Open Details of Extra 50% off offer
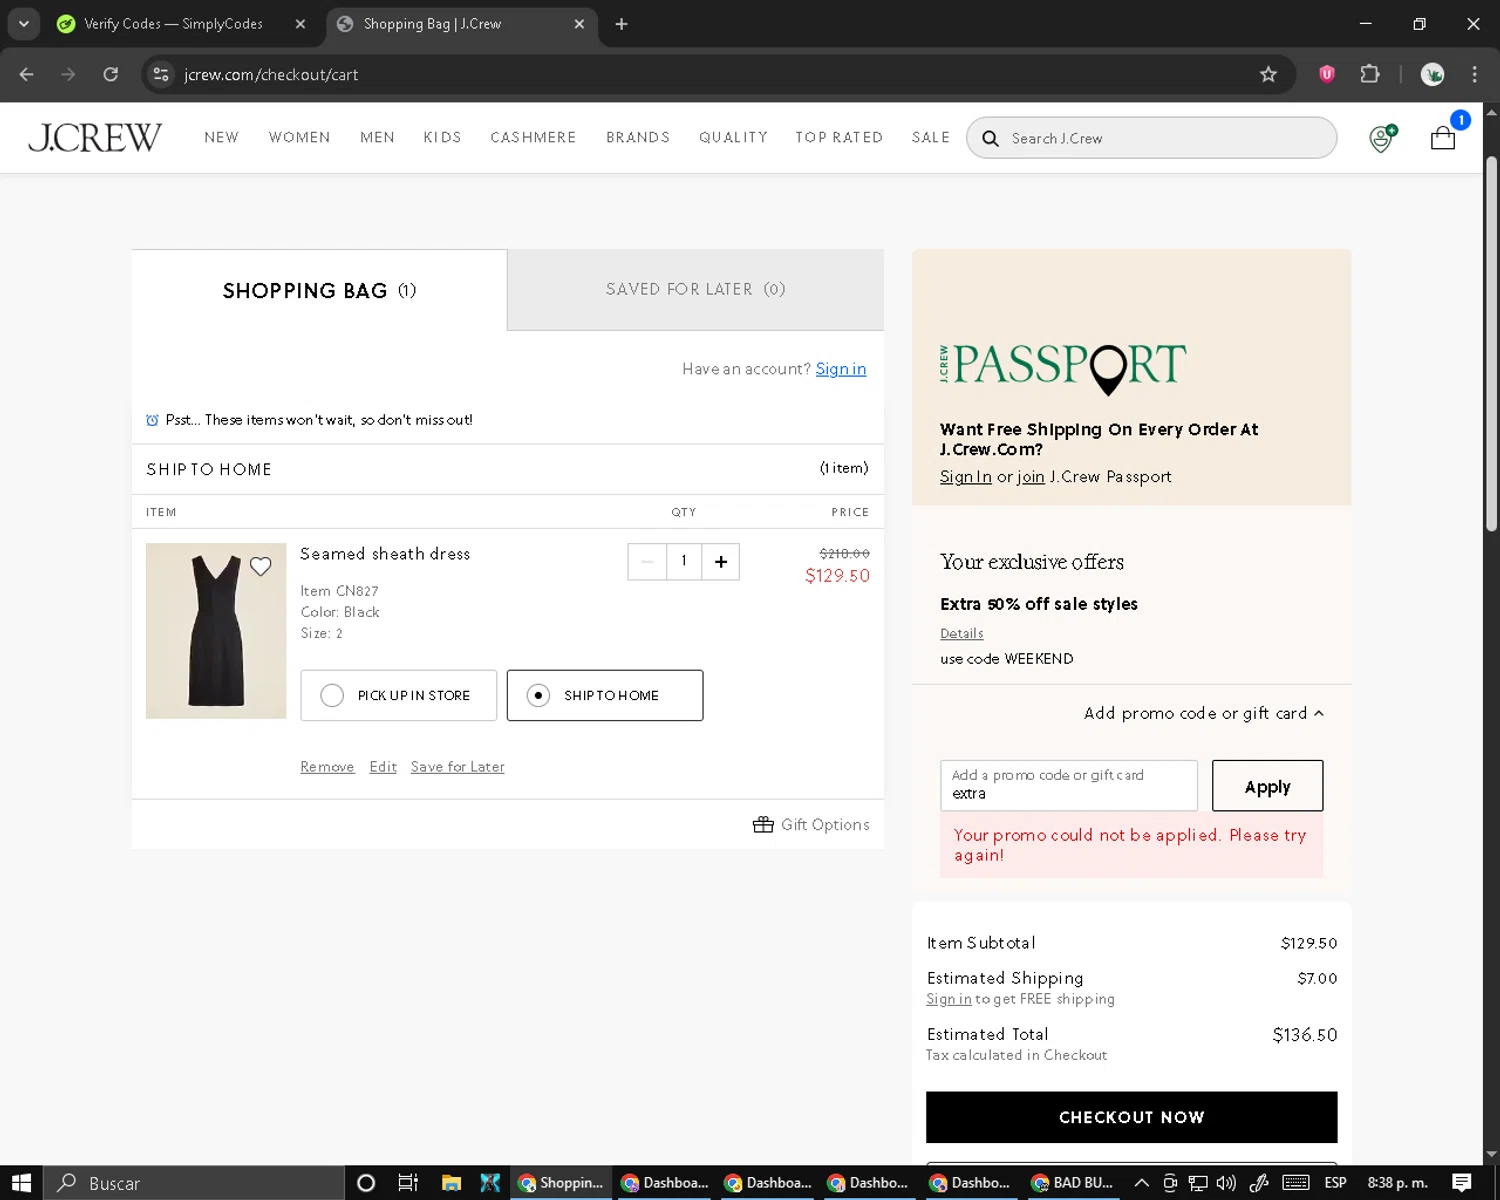This screenshot has width=1500, height=1200. (x=961, y=633)
